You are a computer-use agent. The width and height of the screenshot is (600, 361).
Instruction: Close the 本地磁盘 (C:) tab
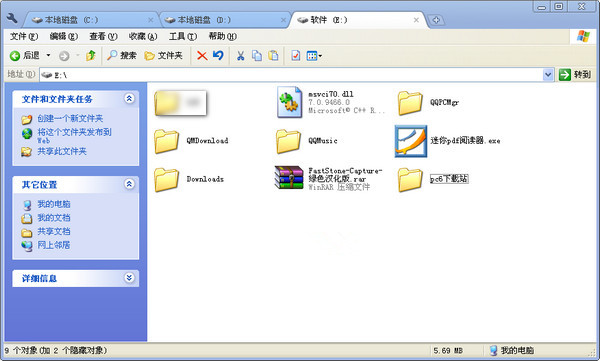click(x=151, y=20)
